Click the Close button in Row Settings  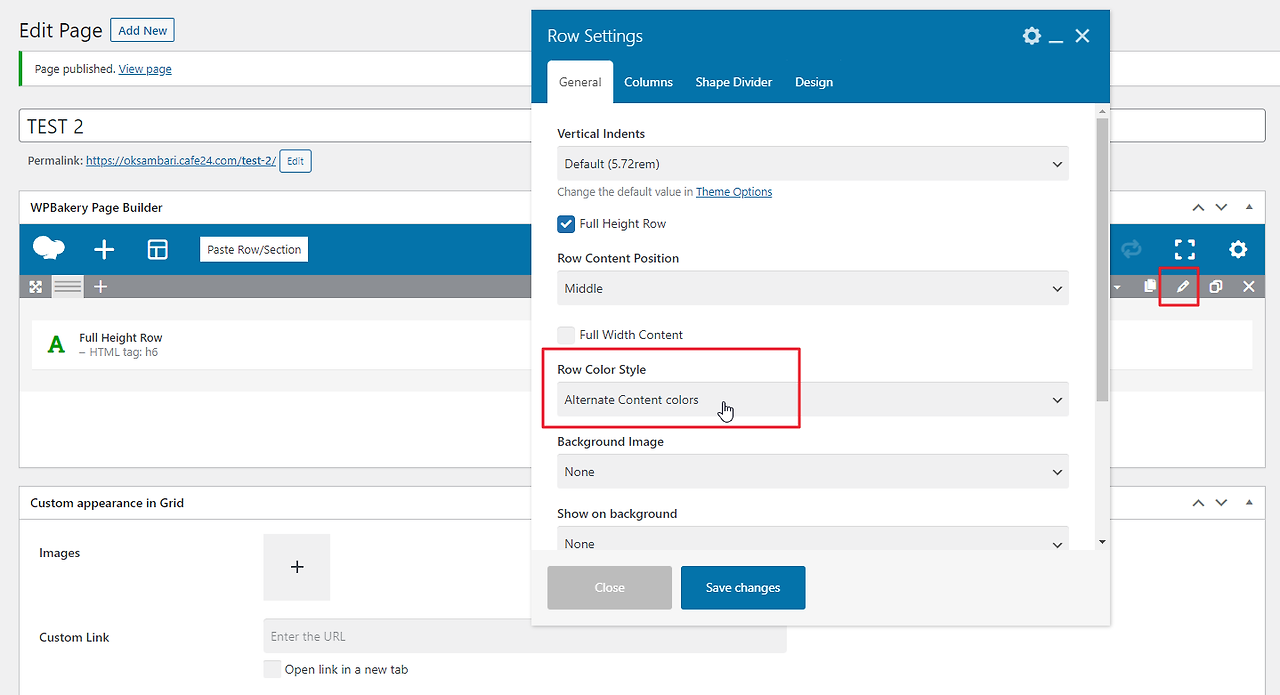coord(610,588)
